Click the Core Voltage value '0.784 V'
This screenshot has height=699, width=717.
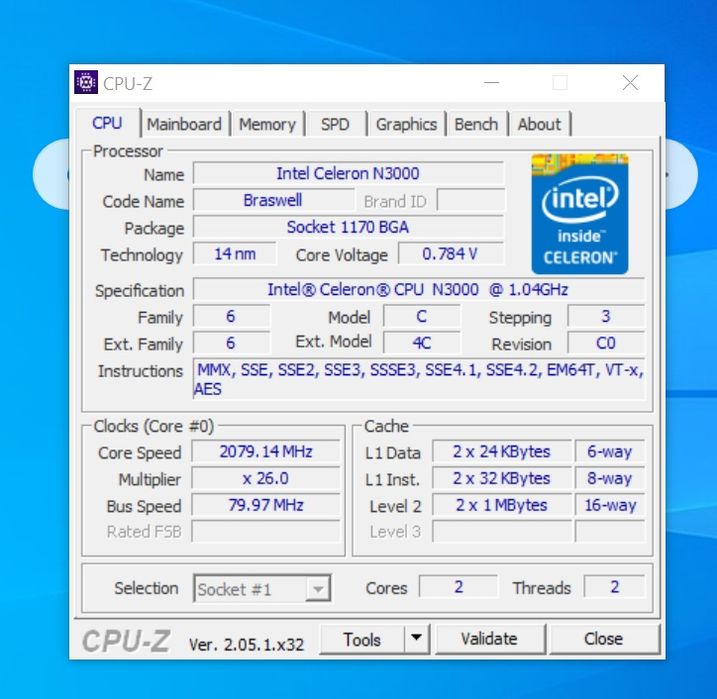(x=450, y=254)
